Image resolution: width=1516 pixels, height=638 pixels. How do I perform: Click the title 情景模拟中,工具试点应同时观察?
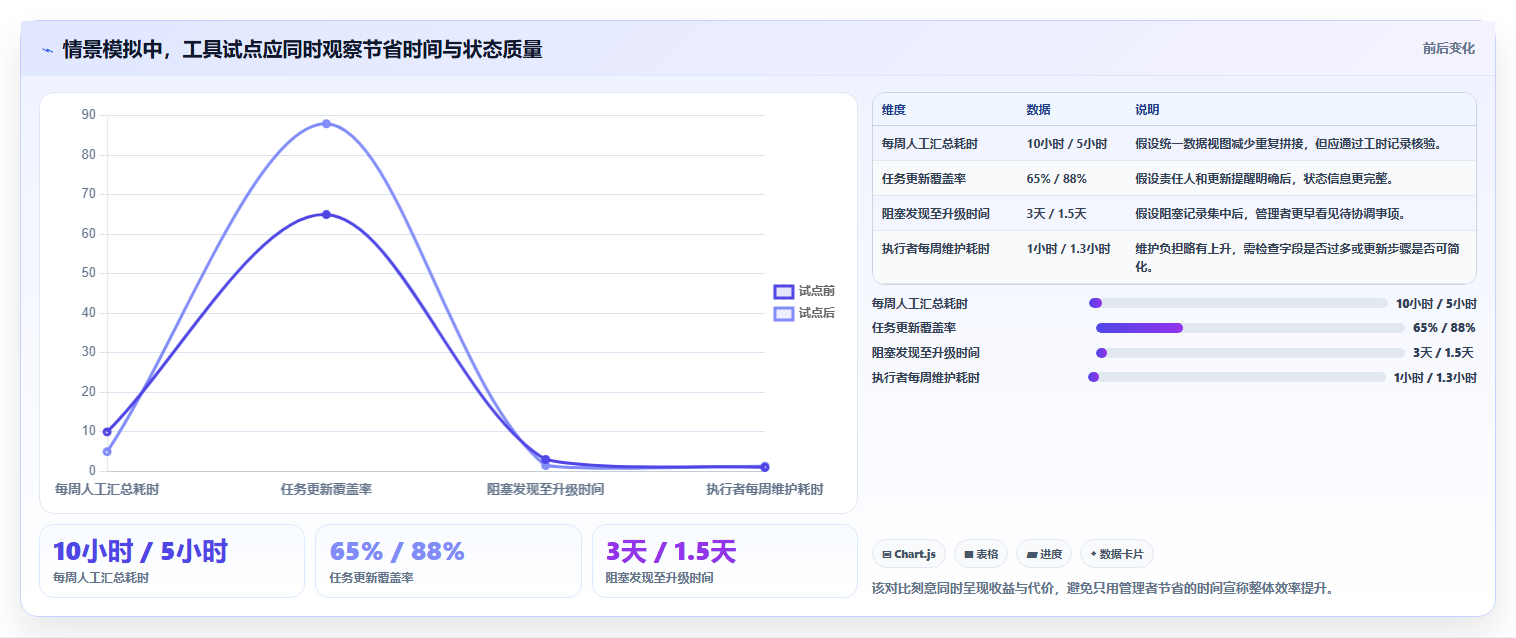tap(302, 49)
